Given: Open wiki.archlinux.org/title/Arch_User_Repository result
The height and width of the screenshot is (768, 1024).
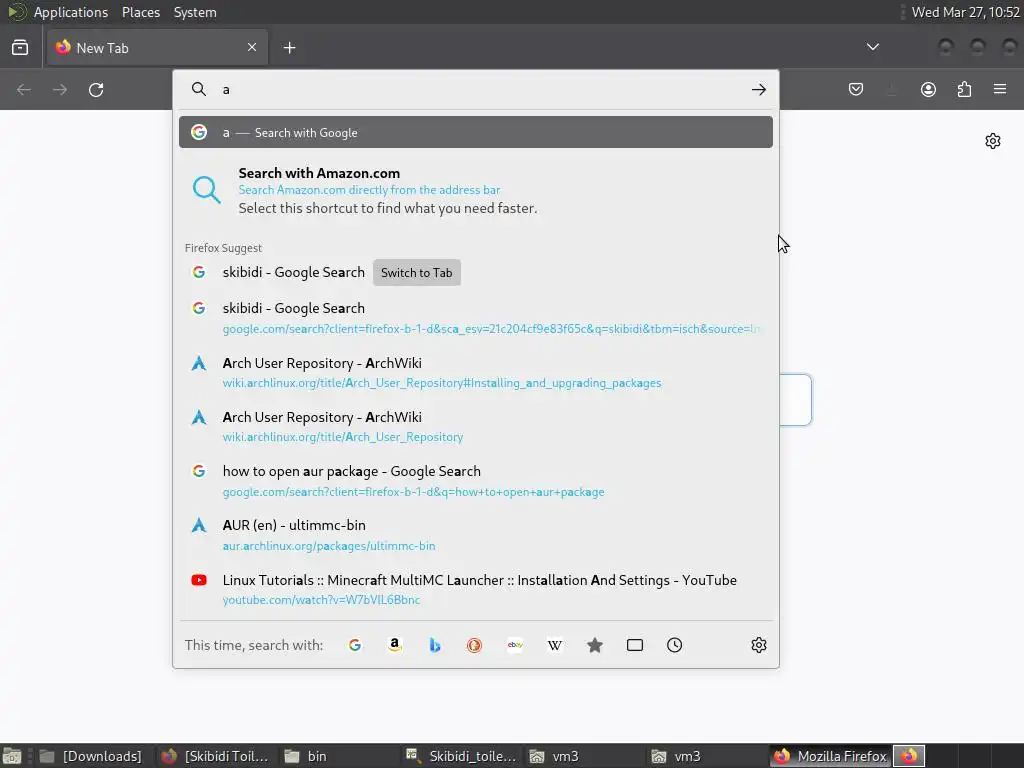Looking at the screenshot, I should (475, 426).
